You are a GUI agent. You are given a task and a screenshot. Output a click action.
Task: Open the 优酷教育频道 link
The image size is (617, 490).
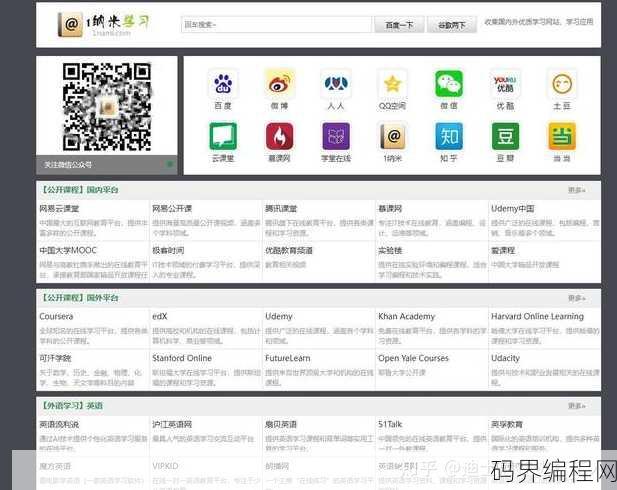pyautogui.click(x=289, y=250)
